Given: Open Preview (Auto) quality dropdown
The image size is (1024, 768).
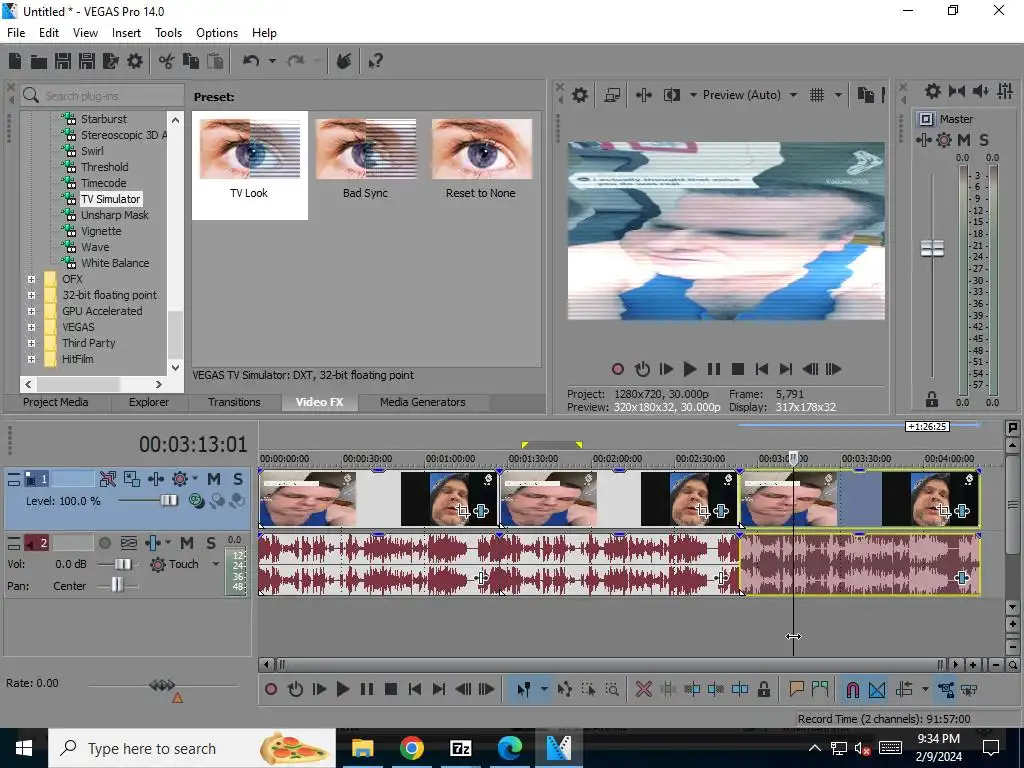Looking at the screenshot, I should (750, 95).
